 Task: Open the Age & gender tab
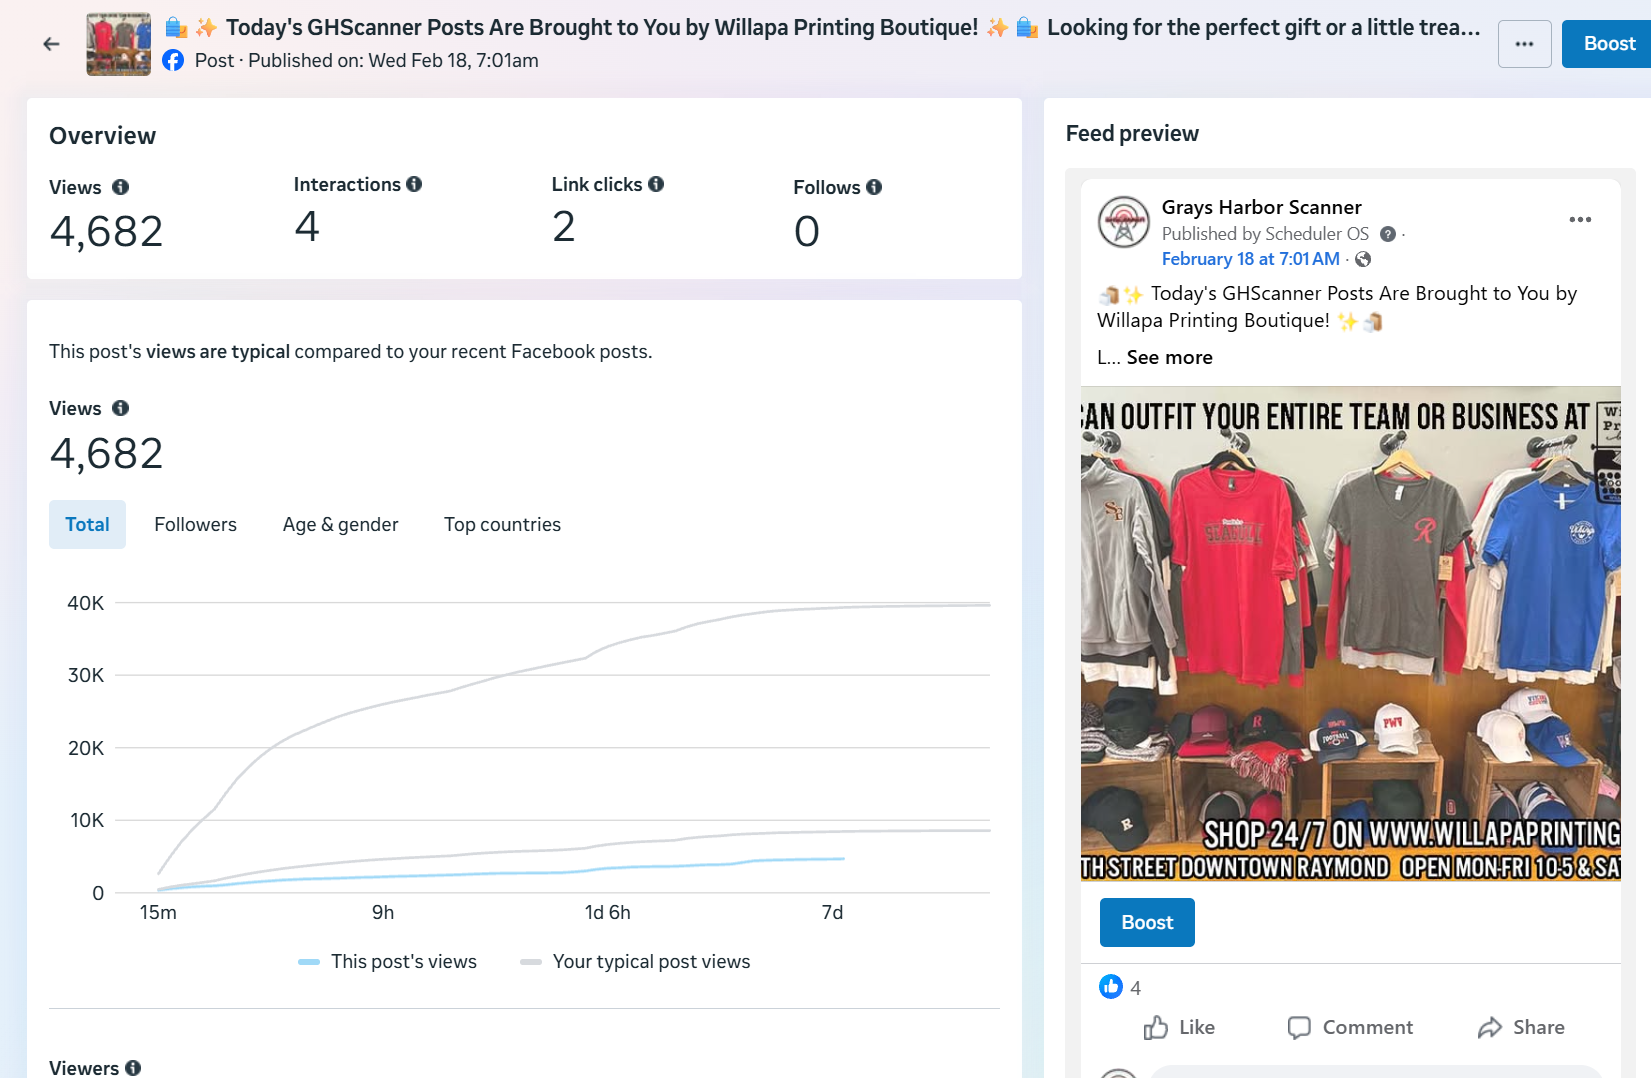coord(340,525)
